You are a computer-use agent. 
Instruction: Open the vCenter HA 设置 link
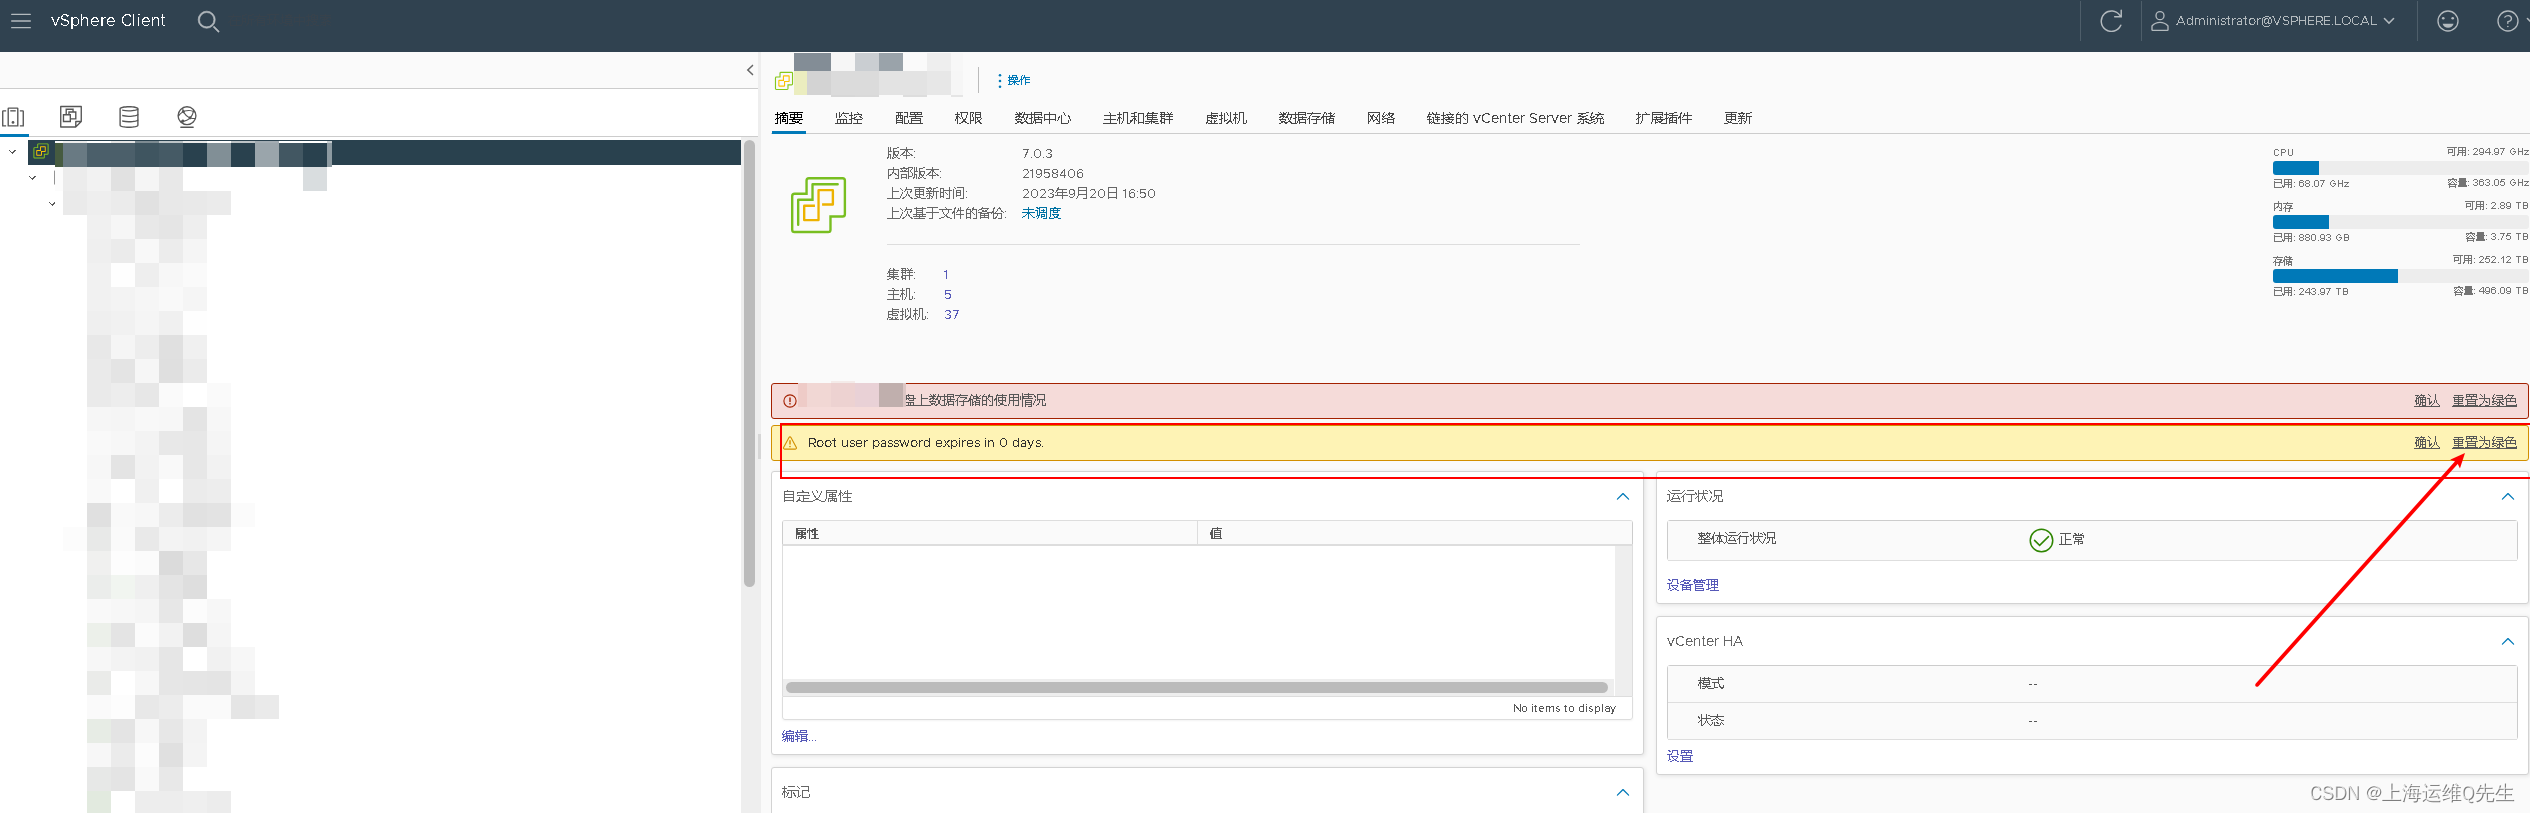(x=1680, y=756)
